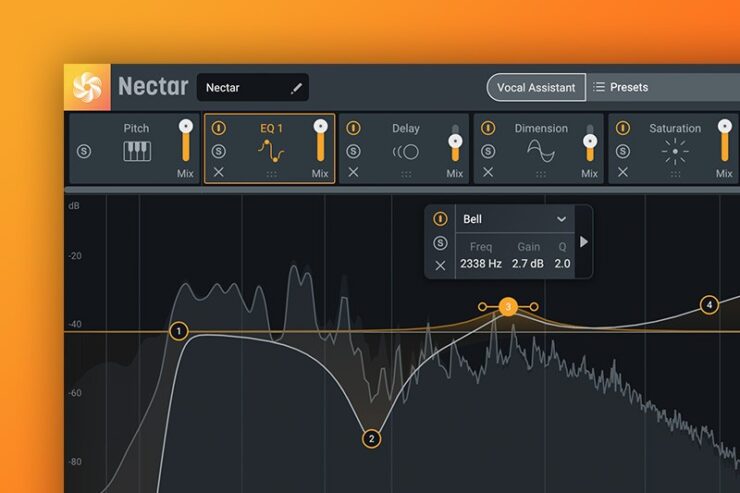Click node 3 left Q handle
740x493 pixels.
point(482,307)
